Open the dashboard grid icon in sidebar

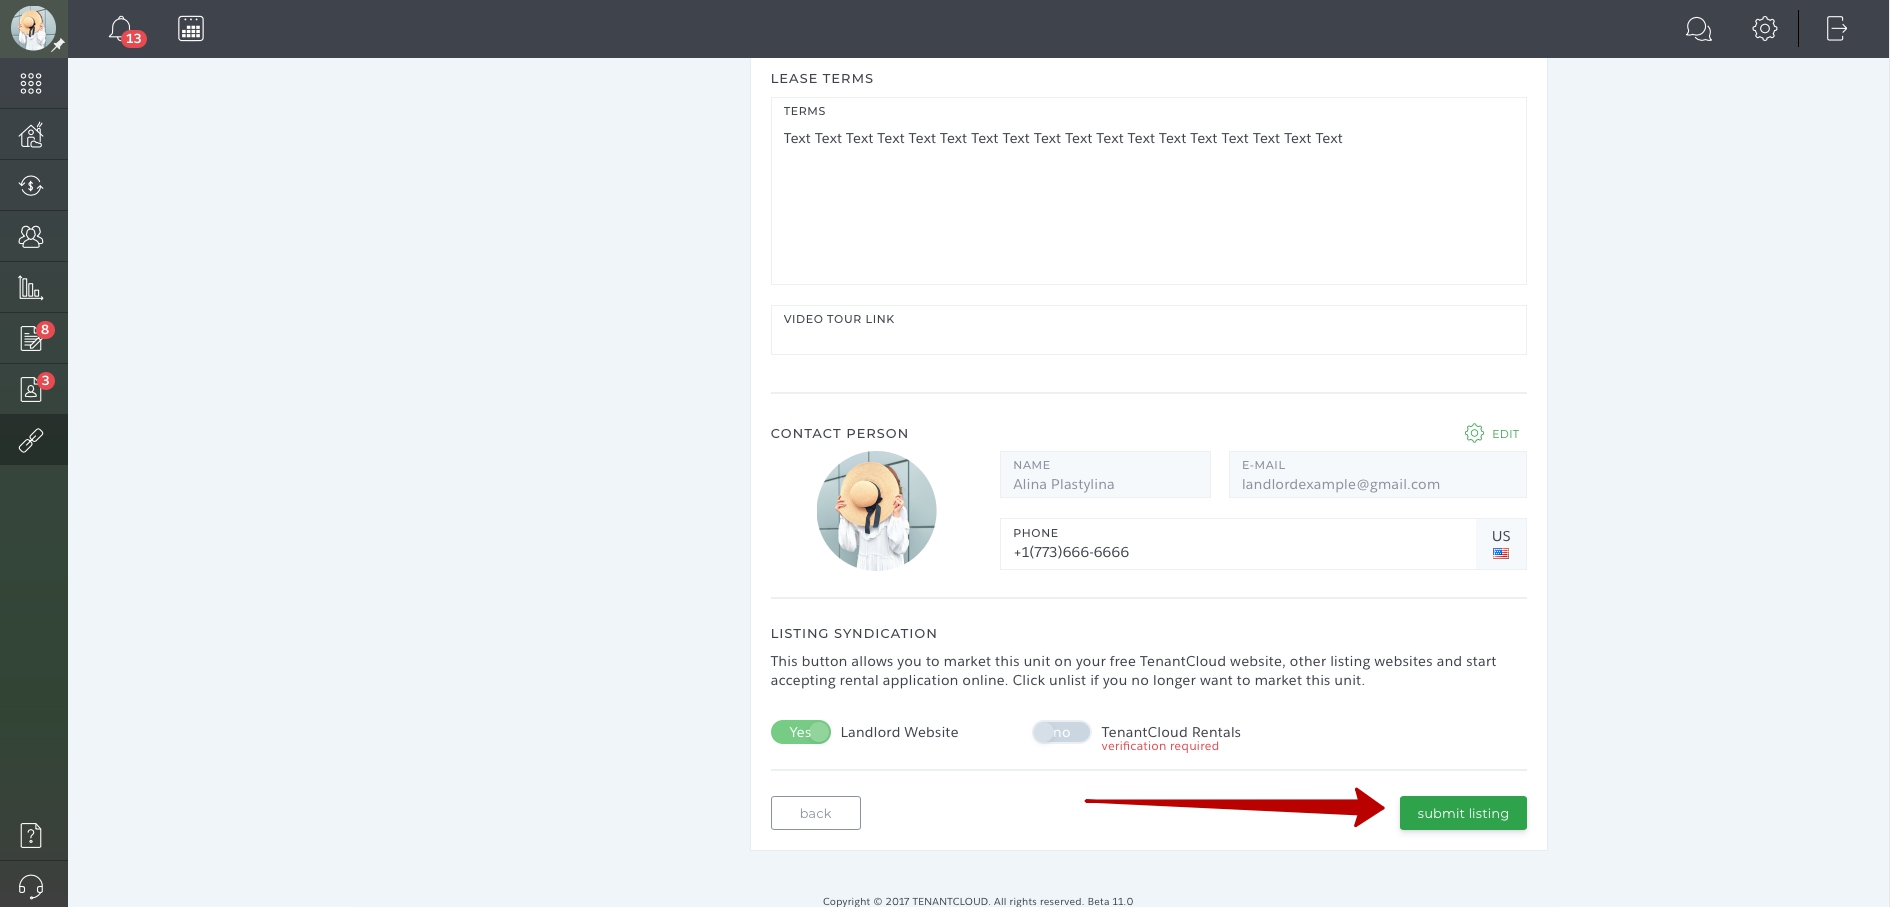pyautogui.click(x=31, y=84)
